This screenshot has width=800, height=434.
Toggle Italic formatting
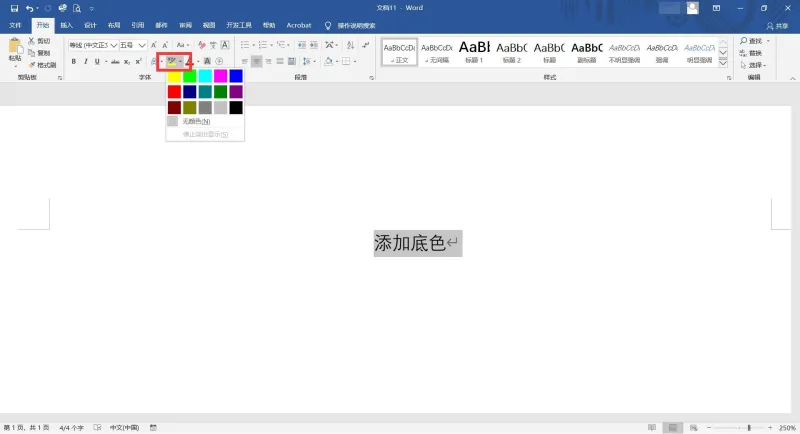85,62
